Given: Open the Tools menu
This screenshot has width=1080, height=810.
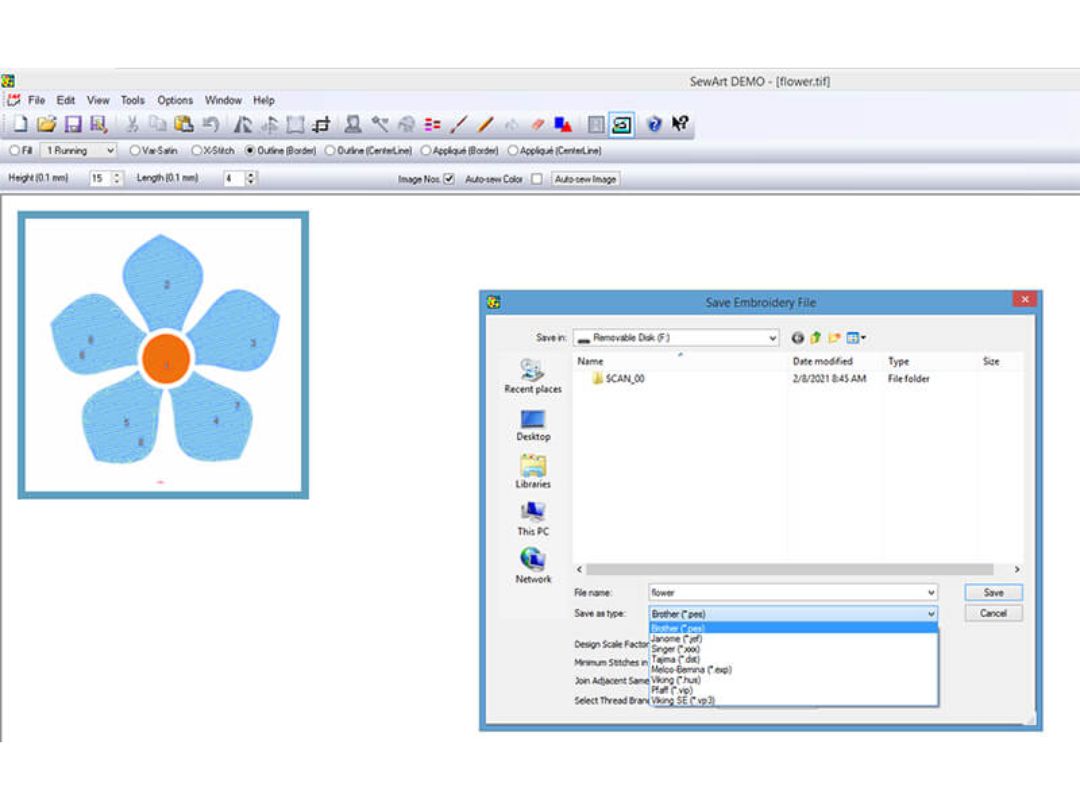Looking at the screenshot, I should [x=133, y=100].
